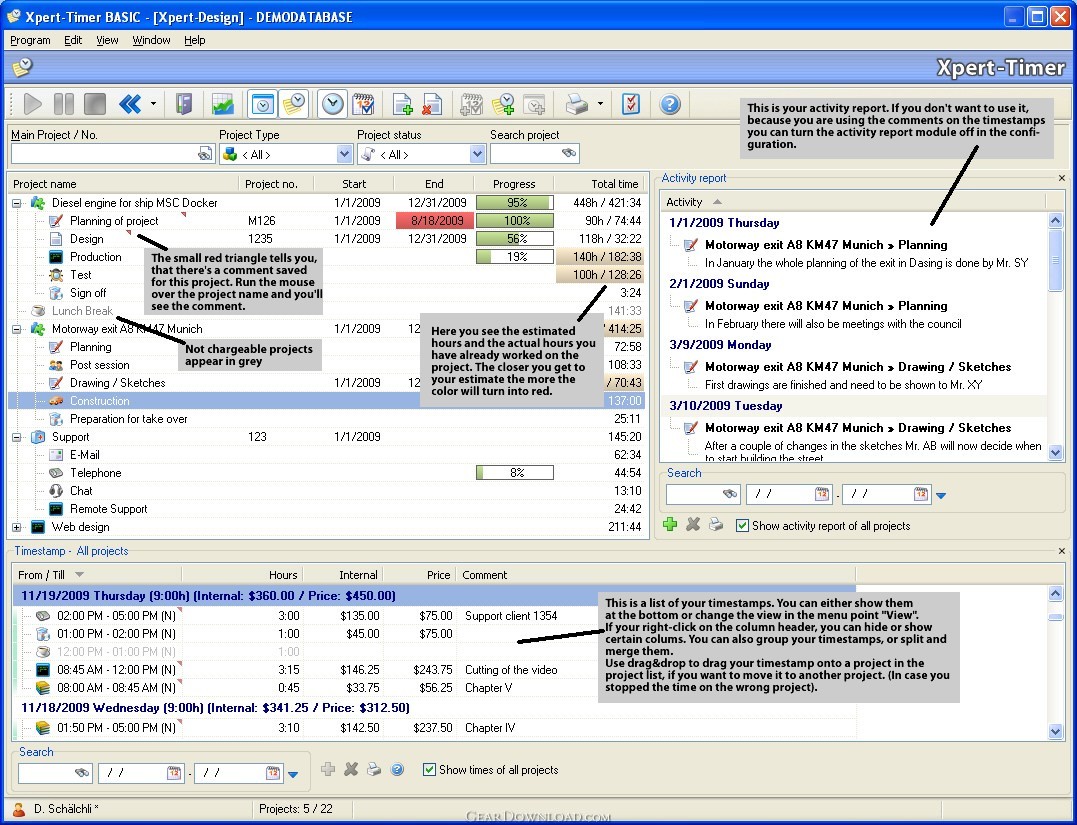
Task: Click the add note with clock icon
Action: click(x=503, y=104)
